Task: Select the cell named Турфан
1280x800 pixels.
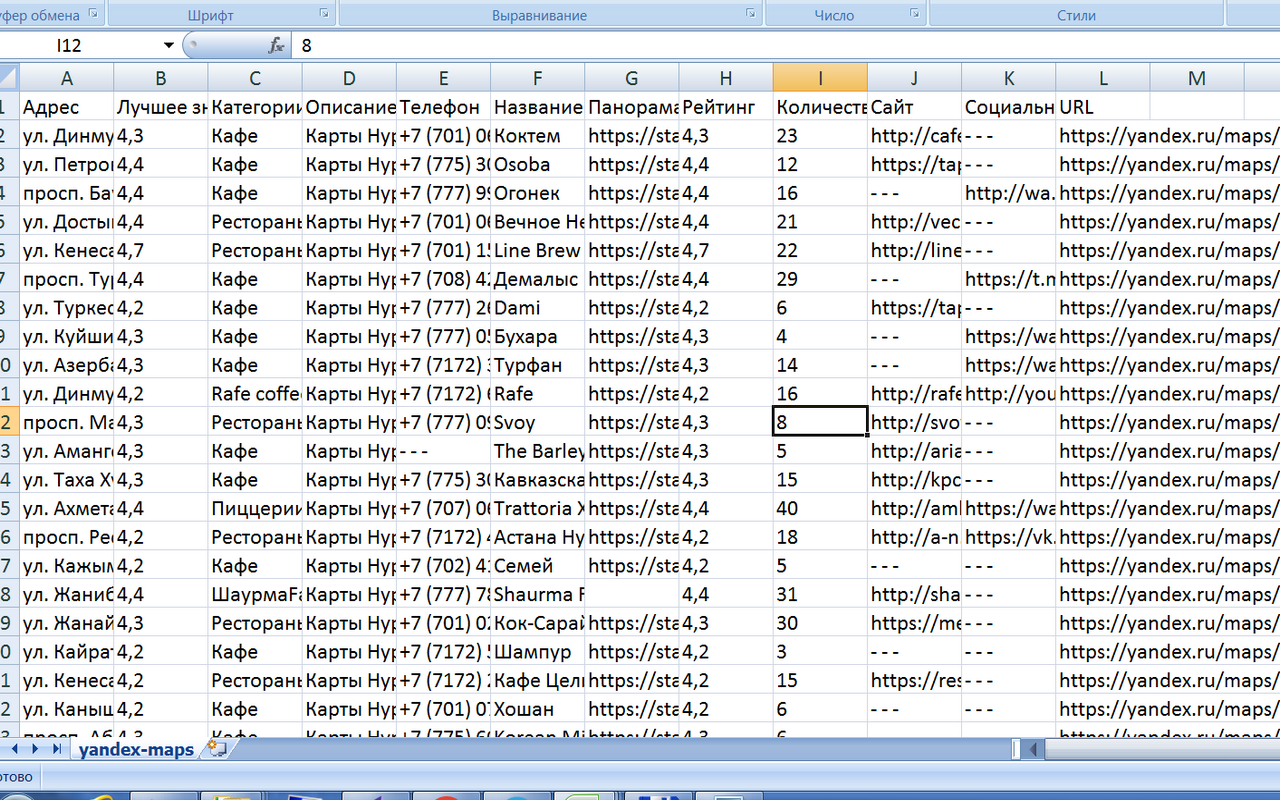Action: click(537, 365)
